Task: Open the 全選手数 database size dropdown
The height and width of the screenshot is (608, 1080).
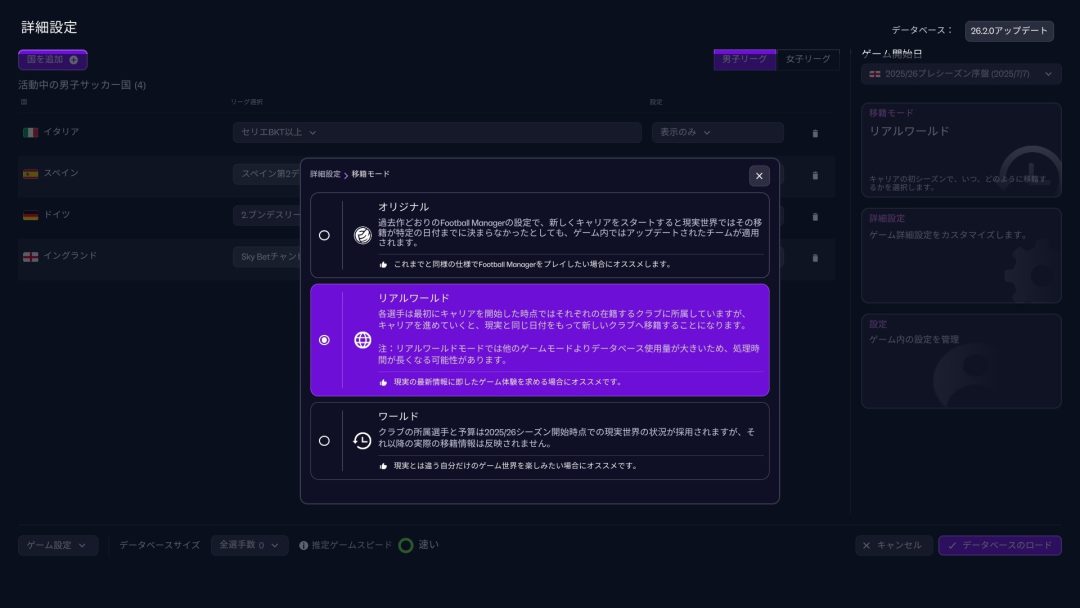Action: pyautogui.click(x=249, y=545)
